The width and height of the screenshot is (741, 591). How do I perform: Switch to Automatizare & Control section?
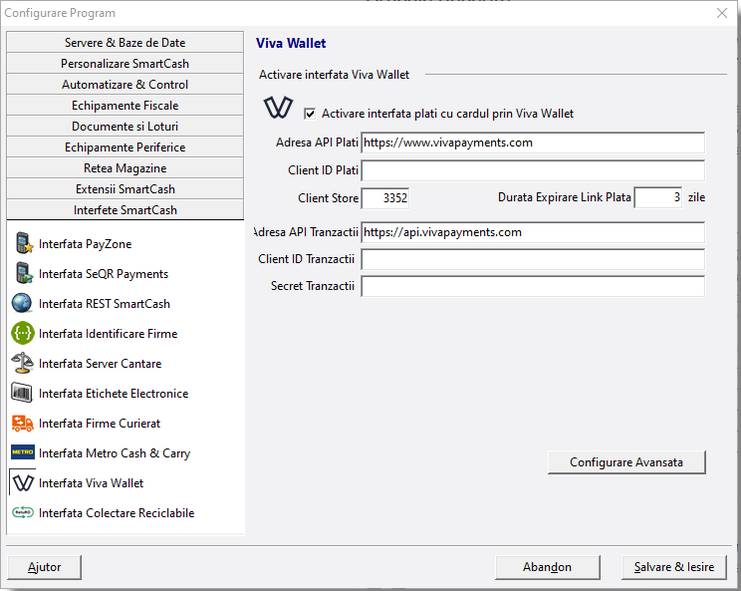pyautogui.click(x=125, y=84)
